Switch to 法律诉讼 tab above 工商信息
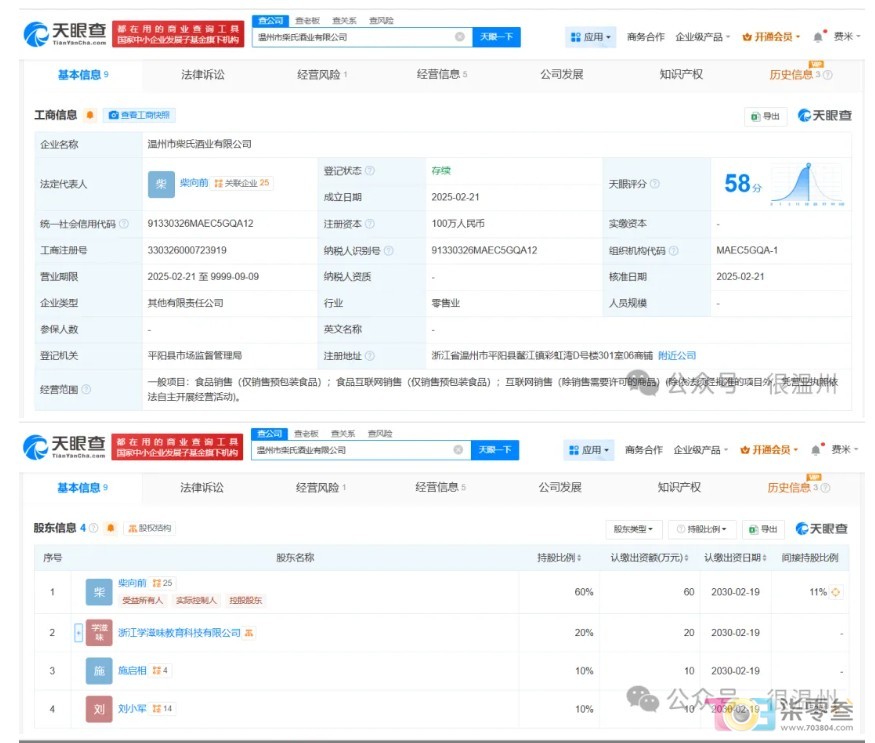Viewport: 875px width, 743px height. coord(203,75)
